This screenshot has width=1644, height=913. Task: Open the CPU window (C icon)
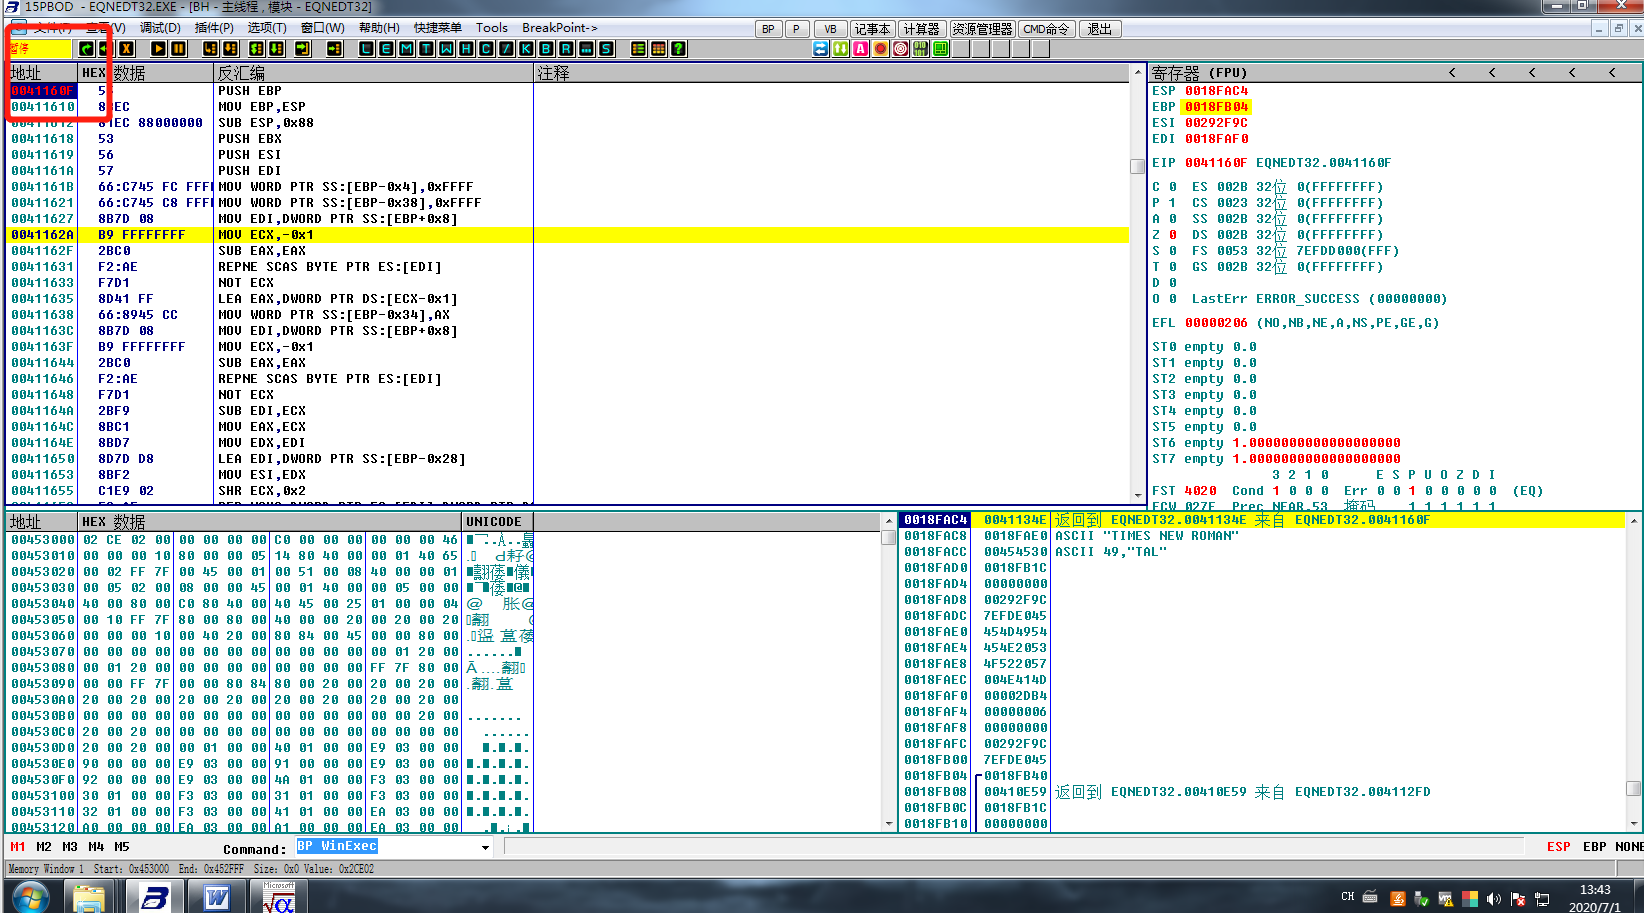click(x=486, y=48)
